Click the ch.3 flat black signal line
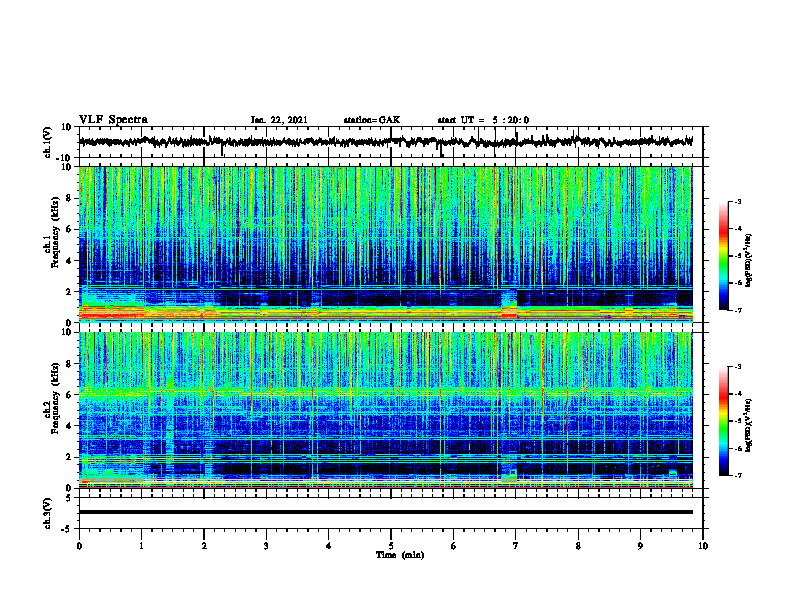792x612 pixels. pyautogui.click(x=385, y=512)
